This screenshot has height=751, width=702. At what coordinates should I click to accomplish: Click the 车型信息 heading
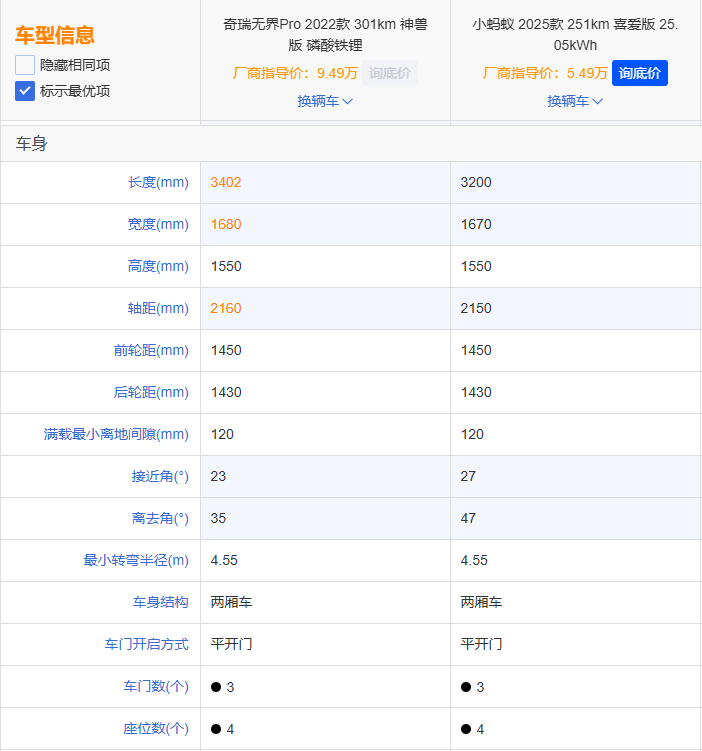coord(55,35)
